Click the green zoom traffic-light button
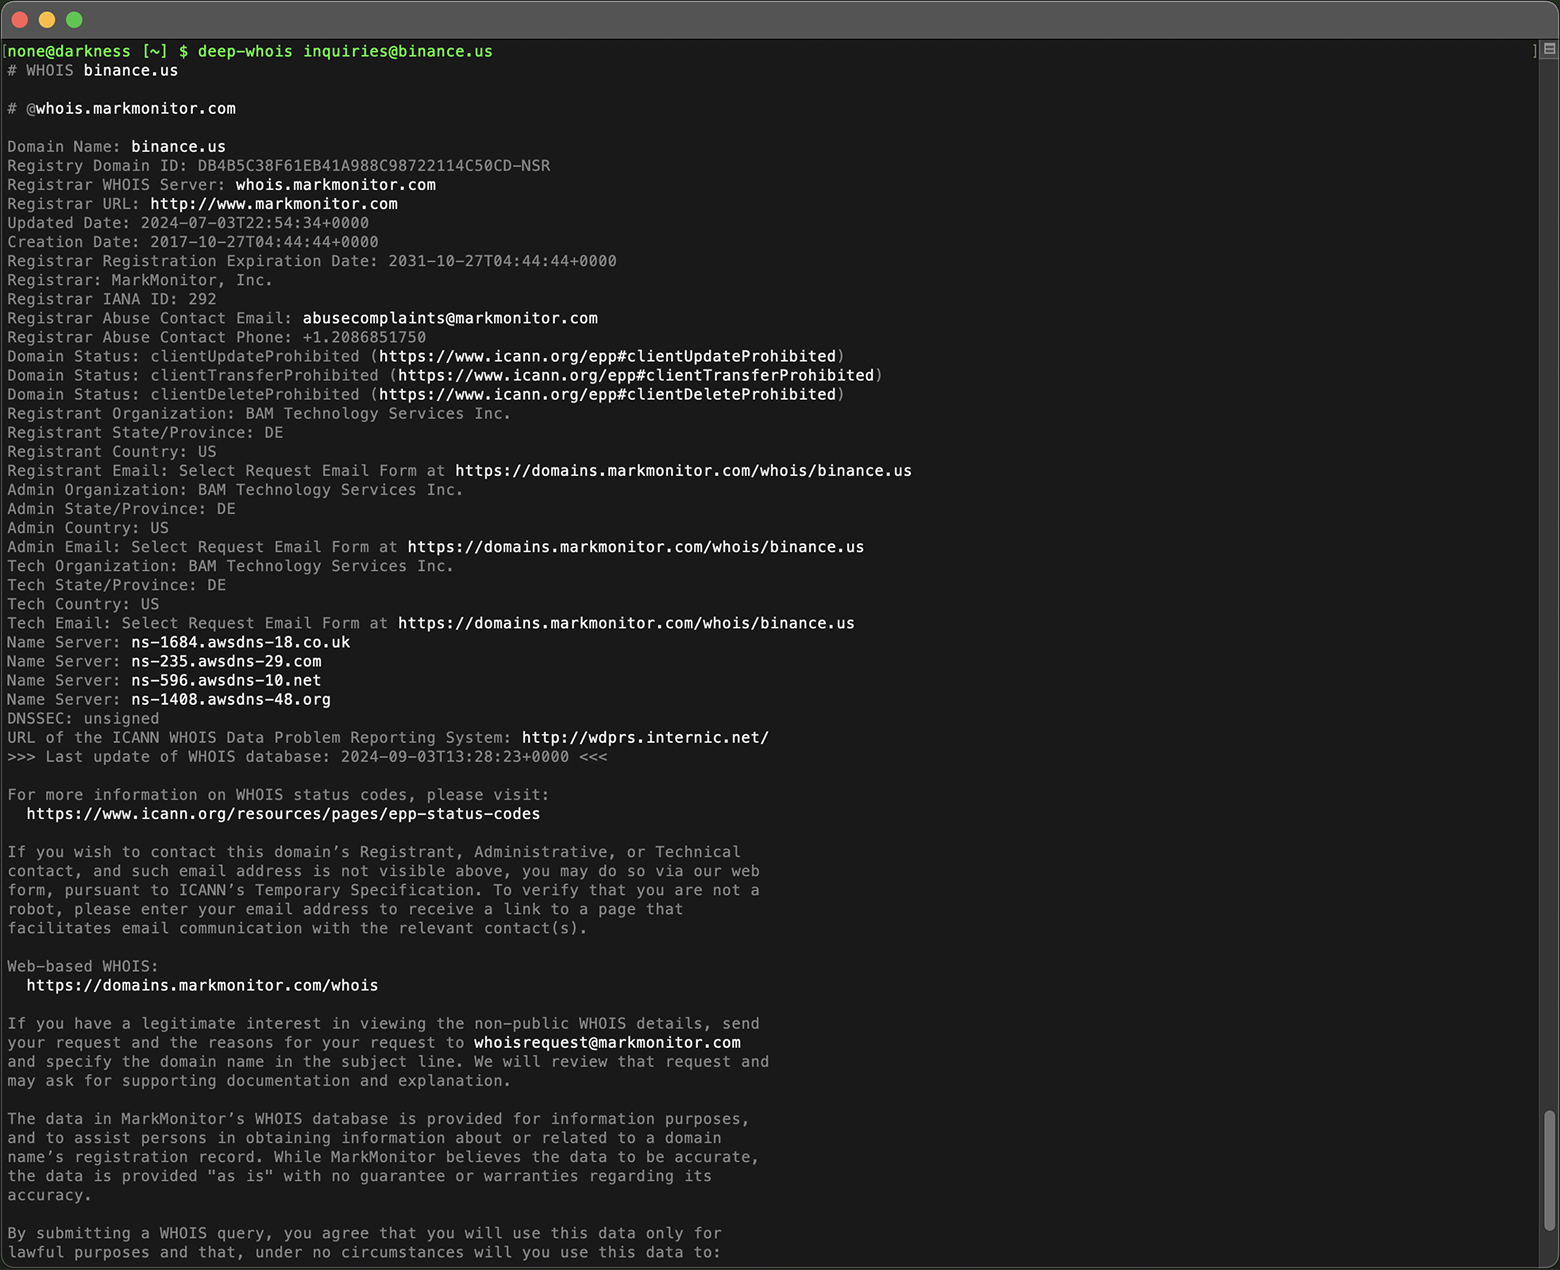The width and height of the screenshot is (1560, 1270). [x=73, y=19]
